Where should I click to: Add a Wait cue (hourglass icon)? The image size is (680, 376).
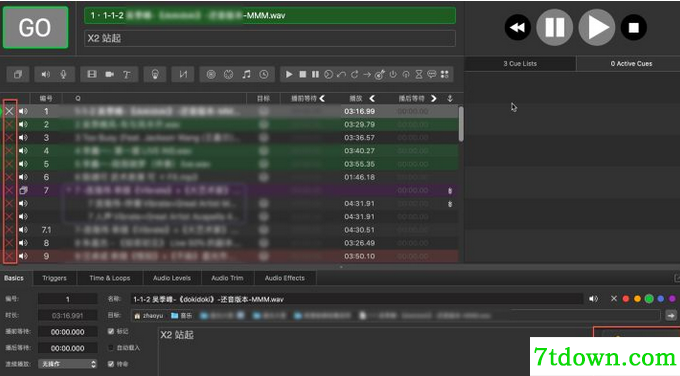pos(419,75)
